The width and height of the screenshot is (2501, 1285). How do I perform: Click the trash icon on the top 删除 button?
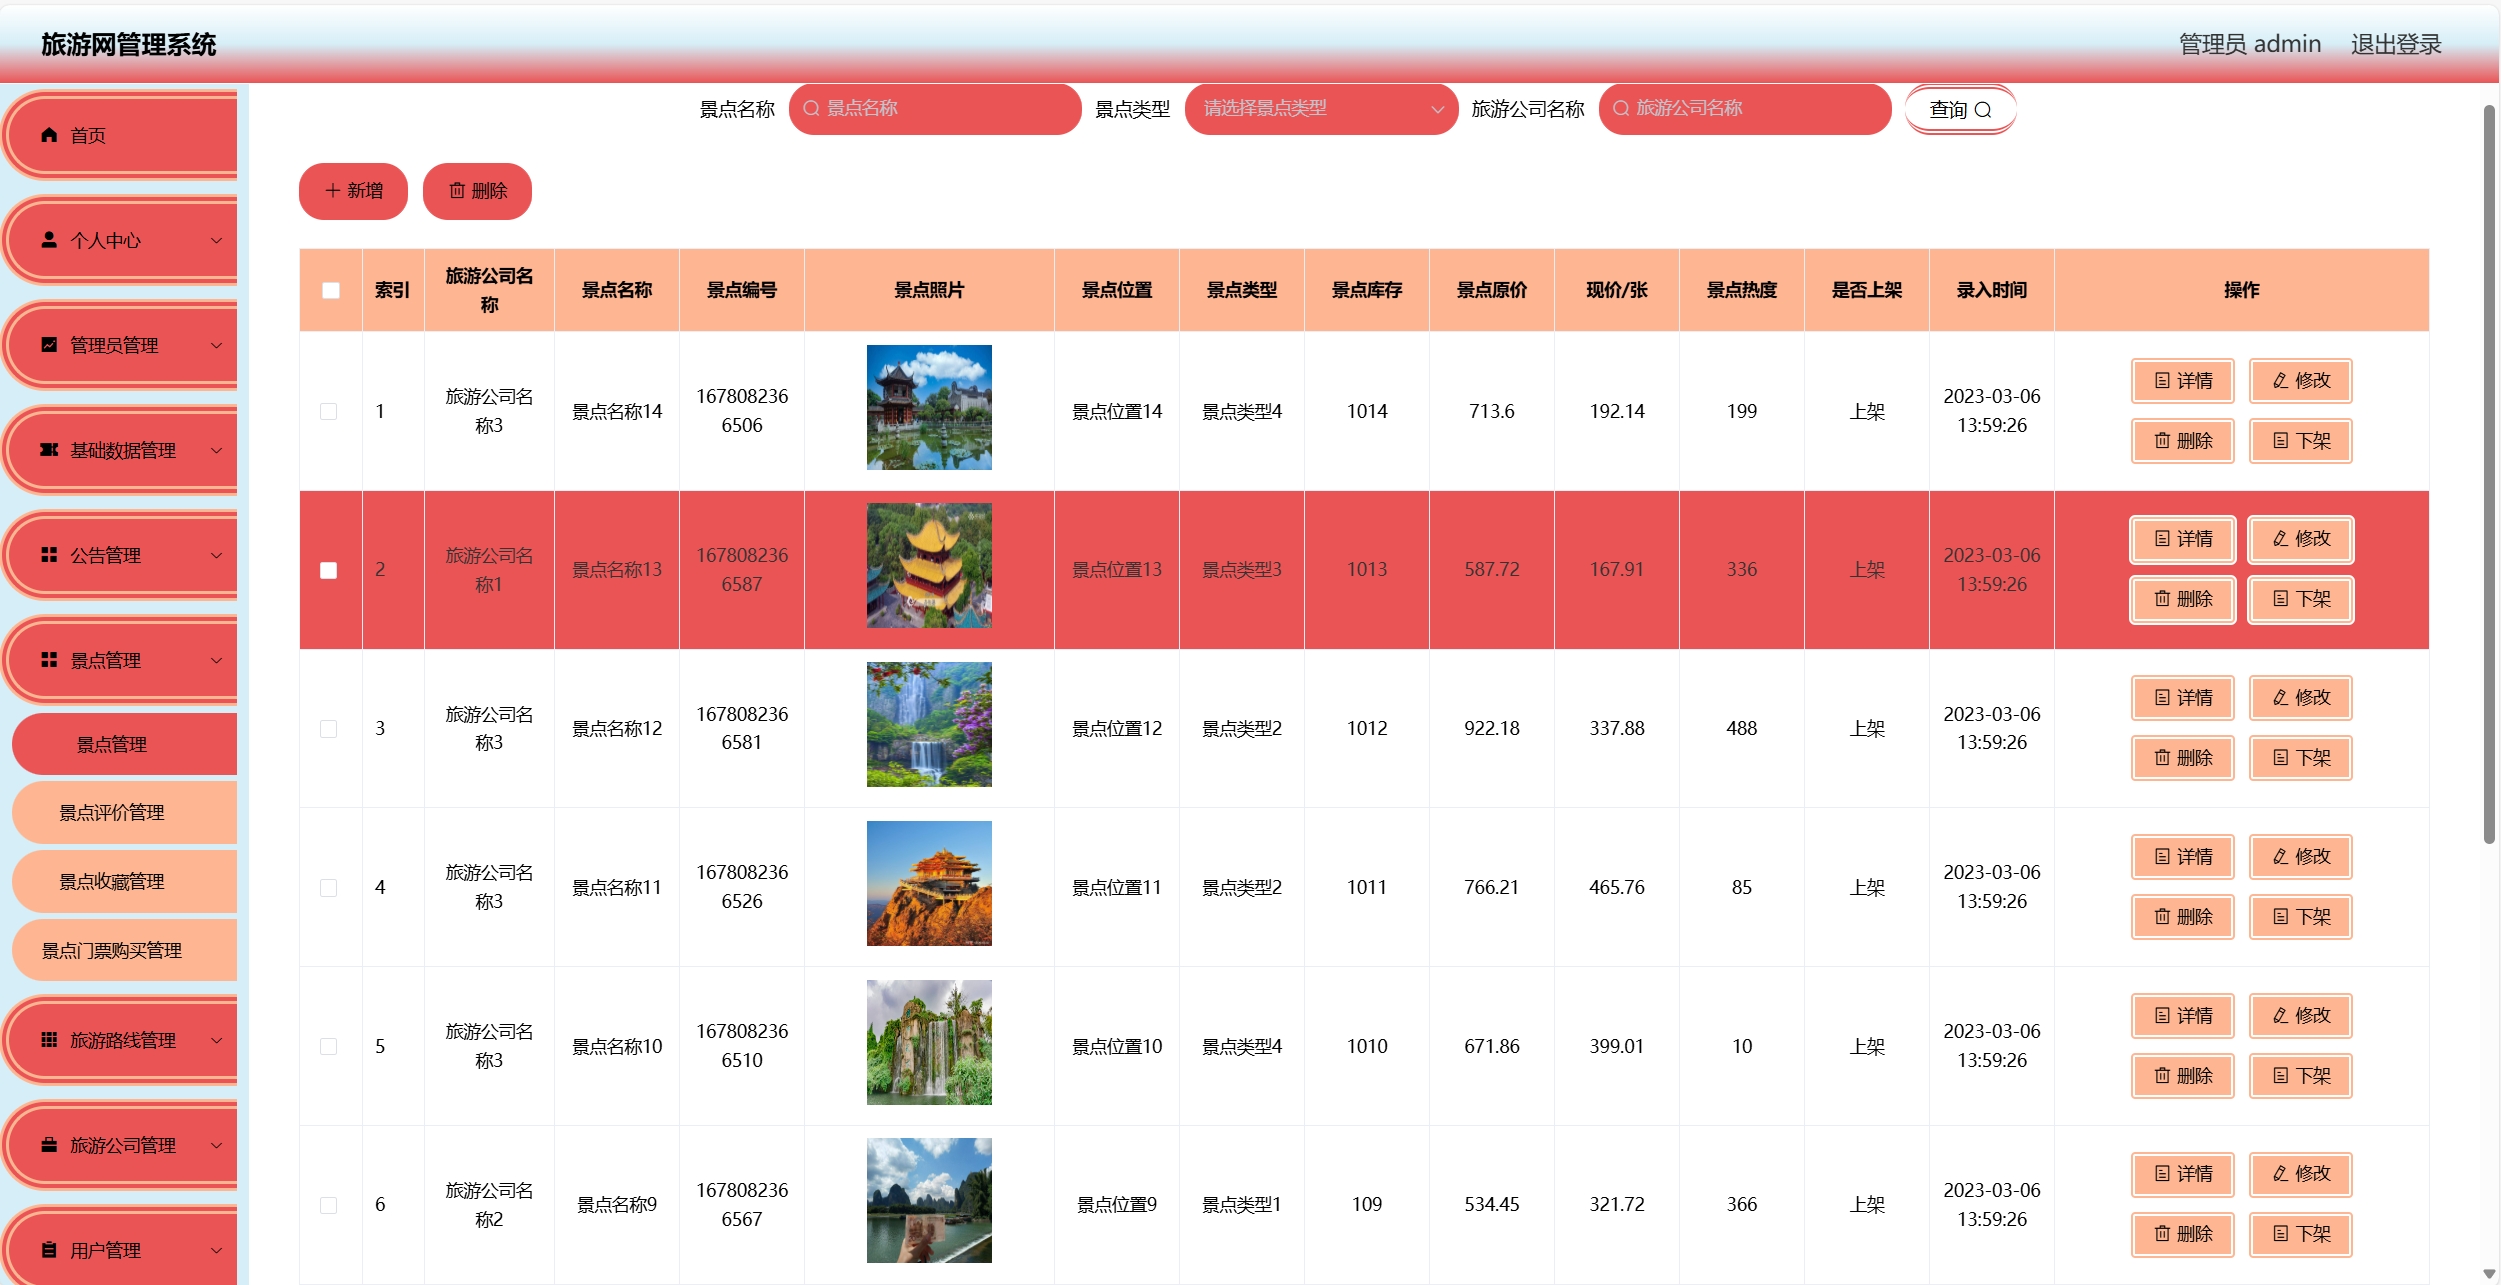(x=457, y=191)
